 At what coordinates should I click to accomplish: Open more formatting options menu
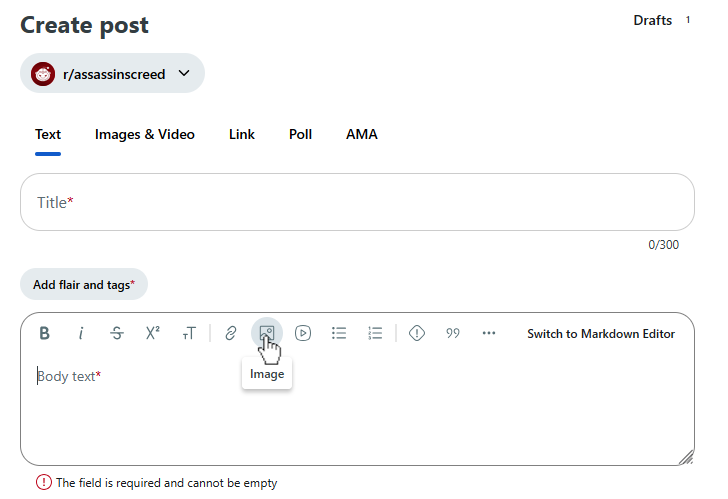point(489,334)
